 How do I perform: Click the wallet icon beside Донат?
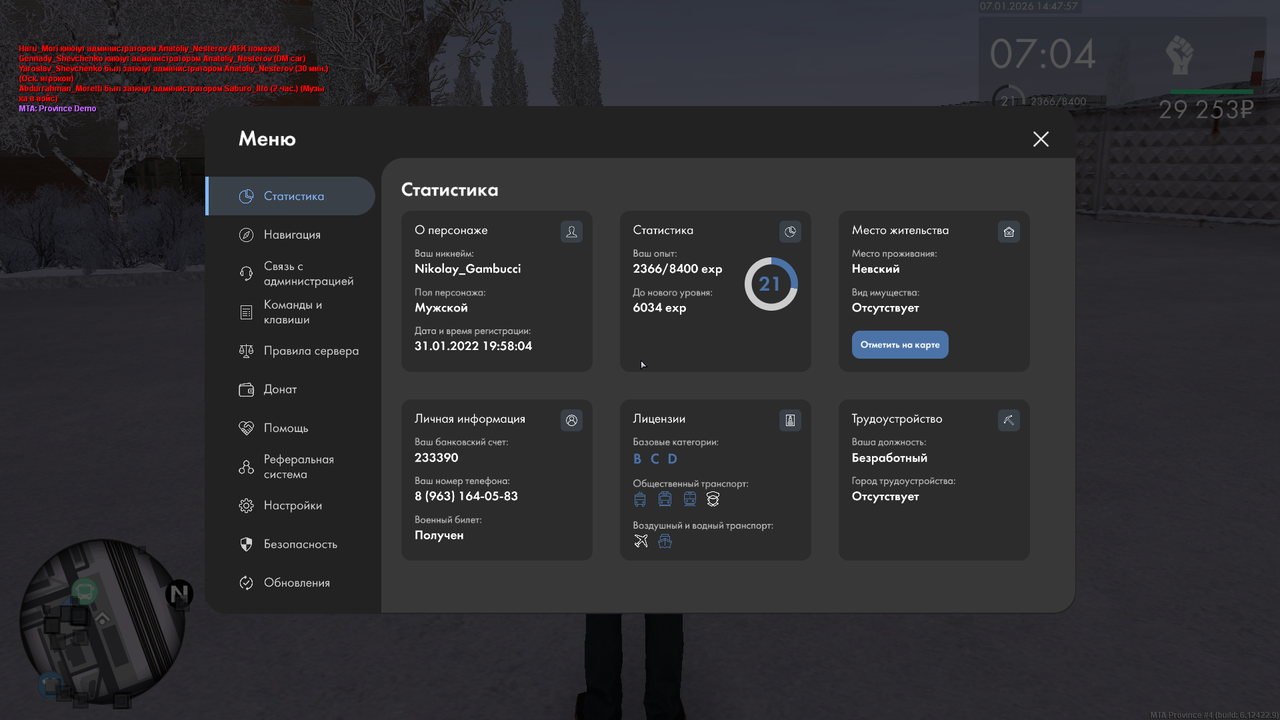point(246,390)
